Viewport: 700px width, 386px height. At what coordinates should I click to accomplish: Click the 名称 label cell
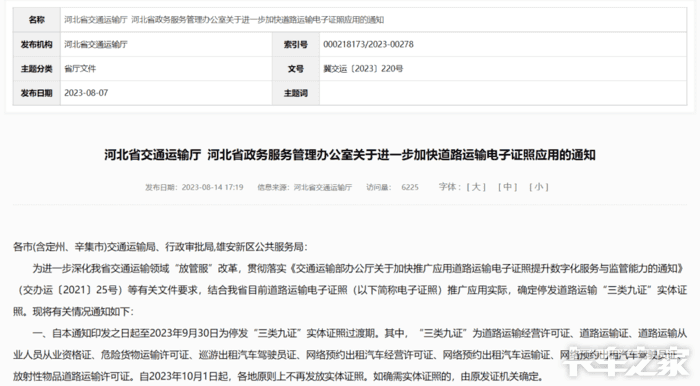[x=37, y=20]
